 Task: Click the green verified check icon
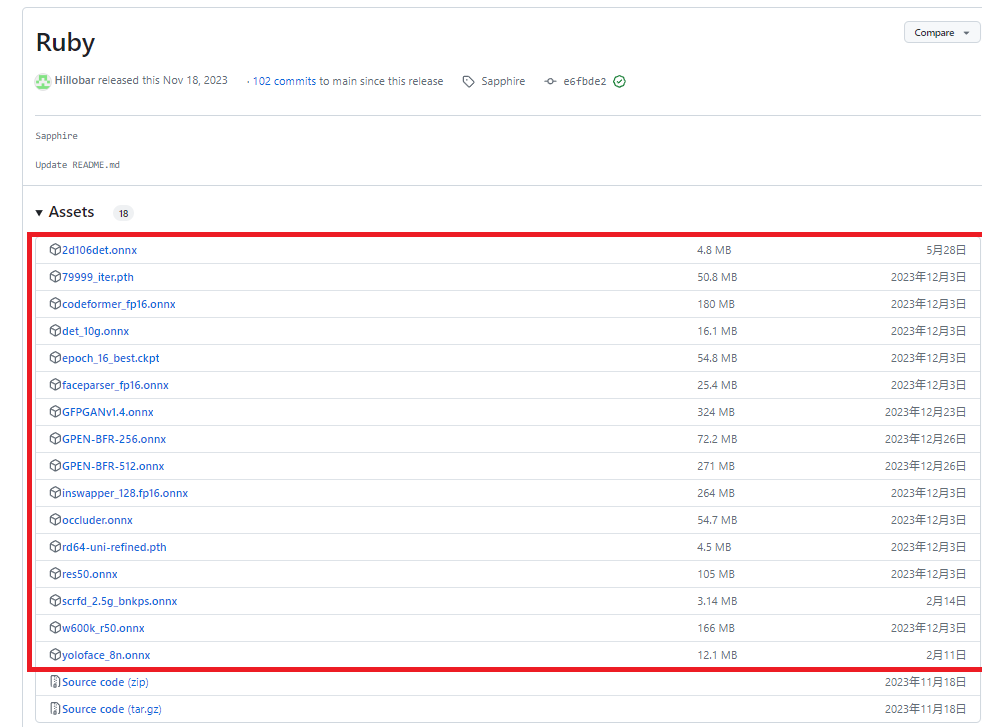(619, 81)
